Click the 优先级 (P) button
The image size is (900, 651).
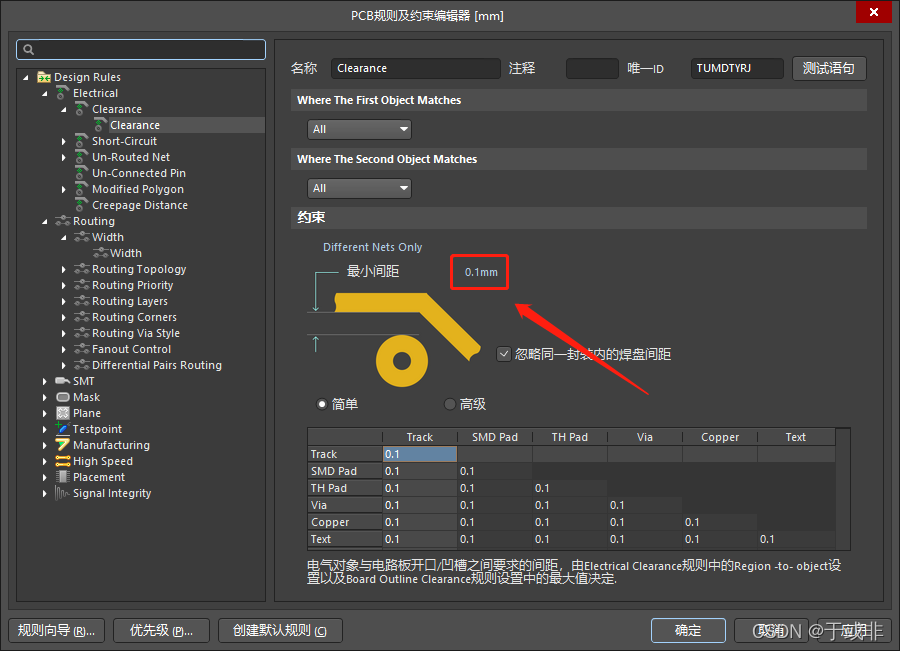[x=161, y=630]
